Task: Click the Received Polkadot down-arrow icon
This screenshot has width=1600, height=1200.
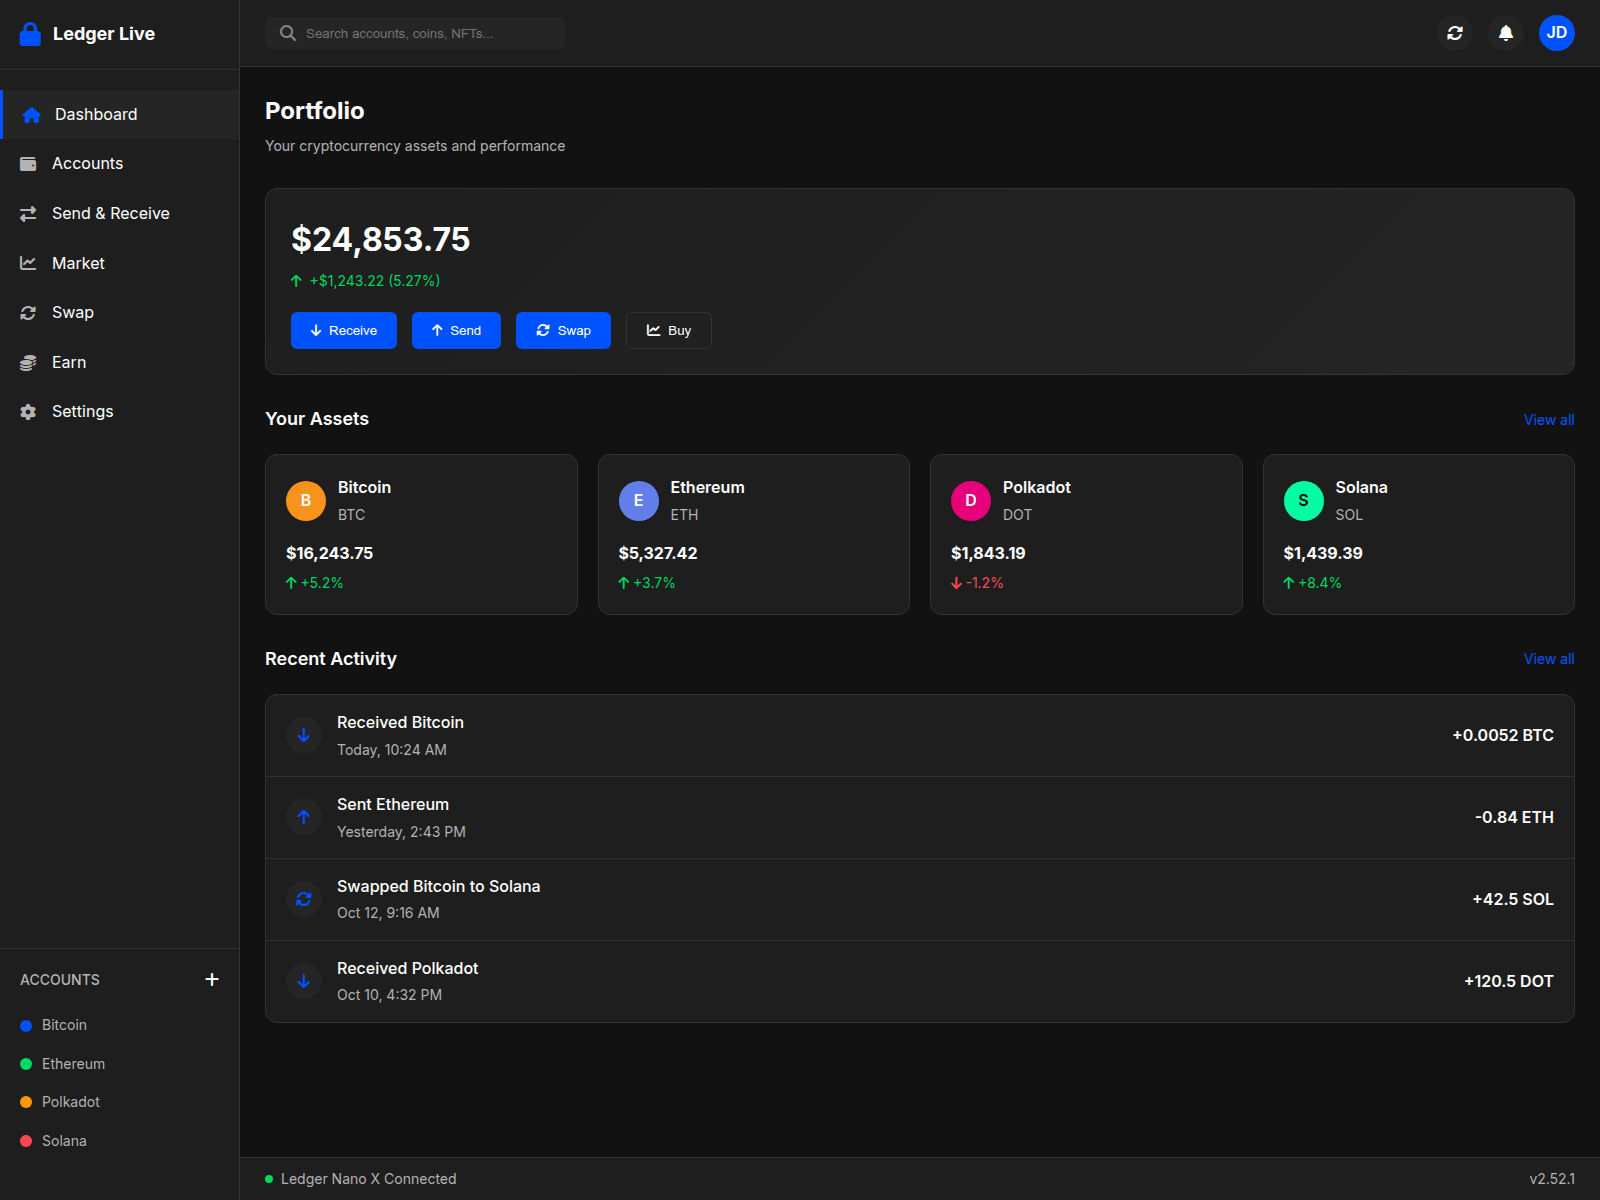Action: click(x=304, y=981)
